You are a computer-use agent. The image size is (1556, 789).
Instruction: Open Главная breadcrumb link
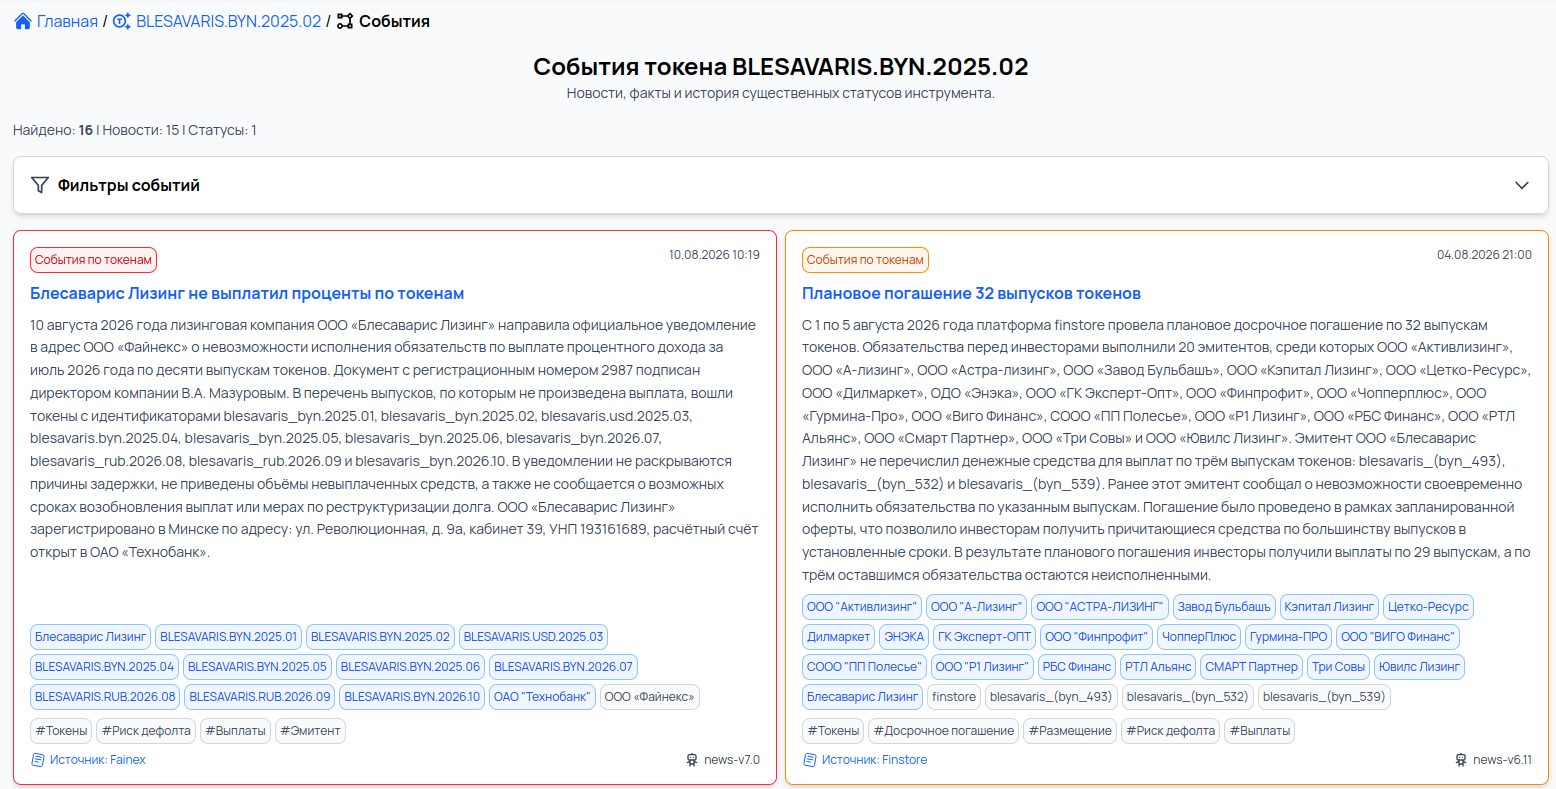pyautogui.click(x=67, y=21)
